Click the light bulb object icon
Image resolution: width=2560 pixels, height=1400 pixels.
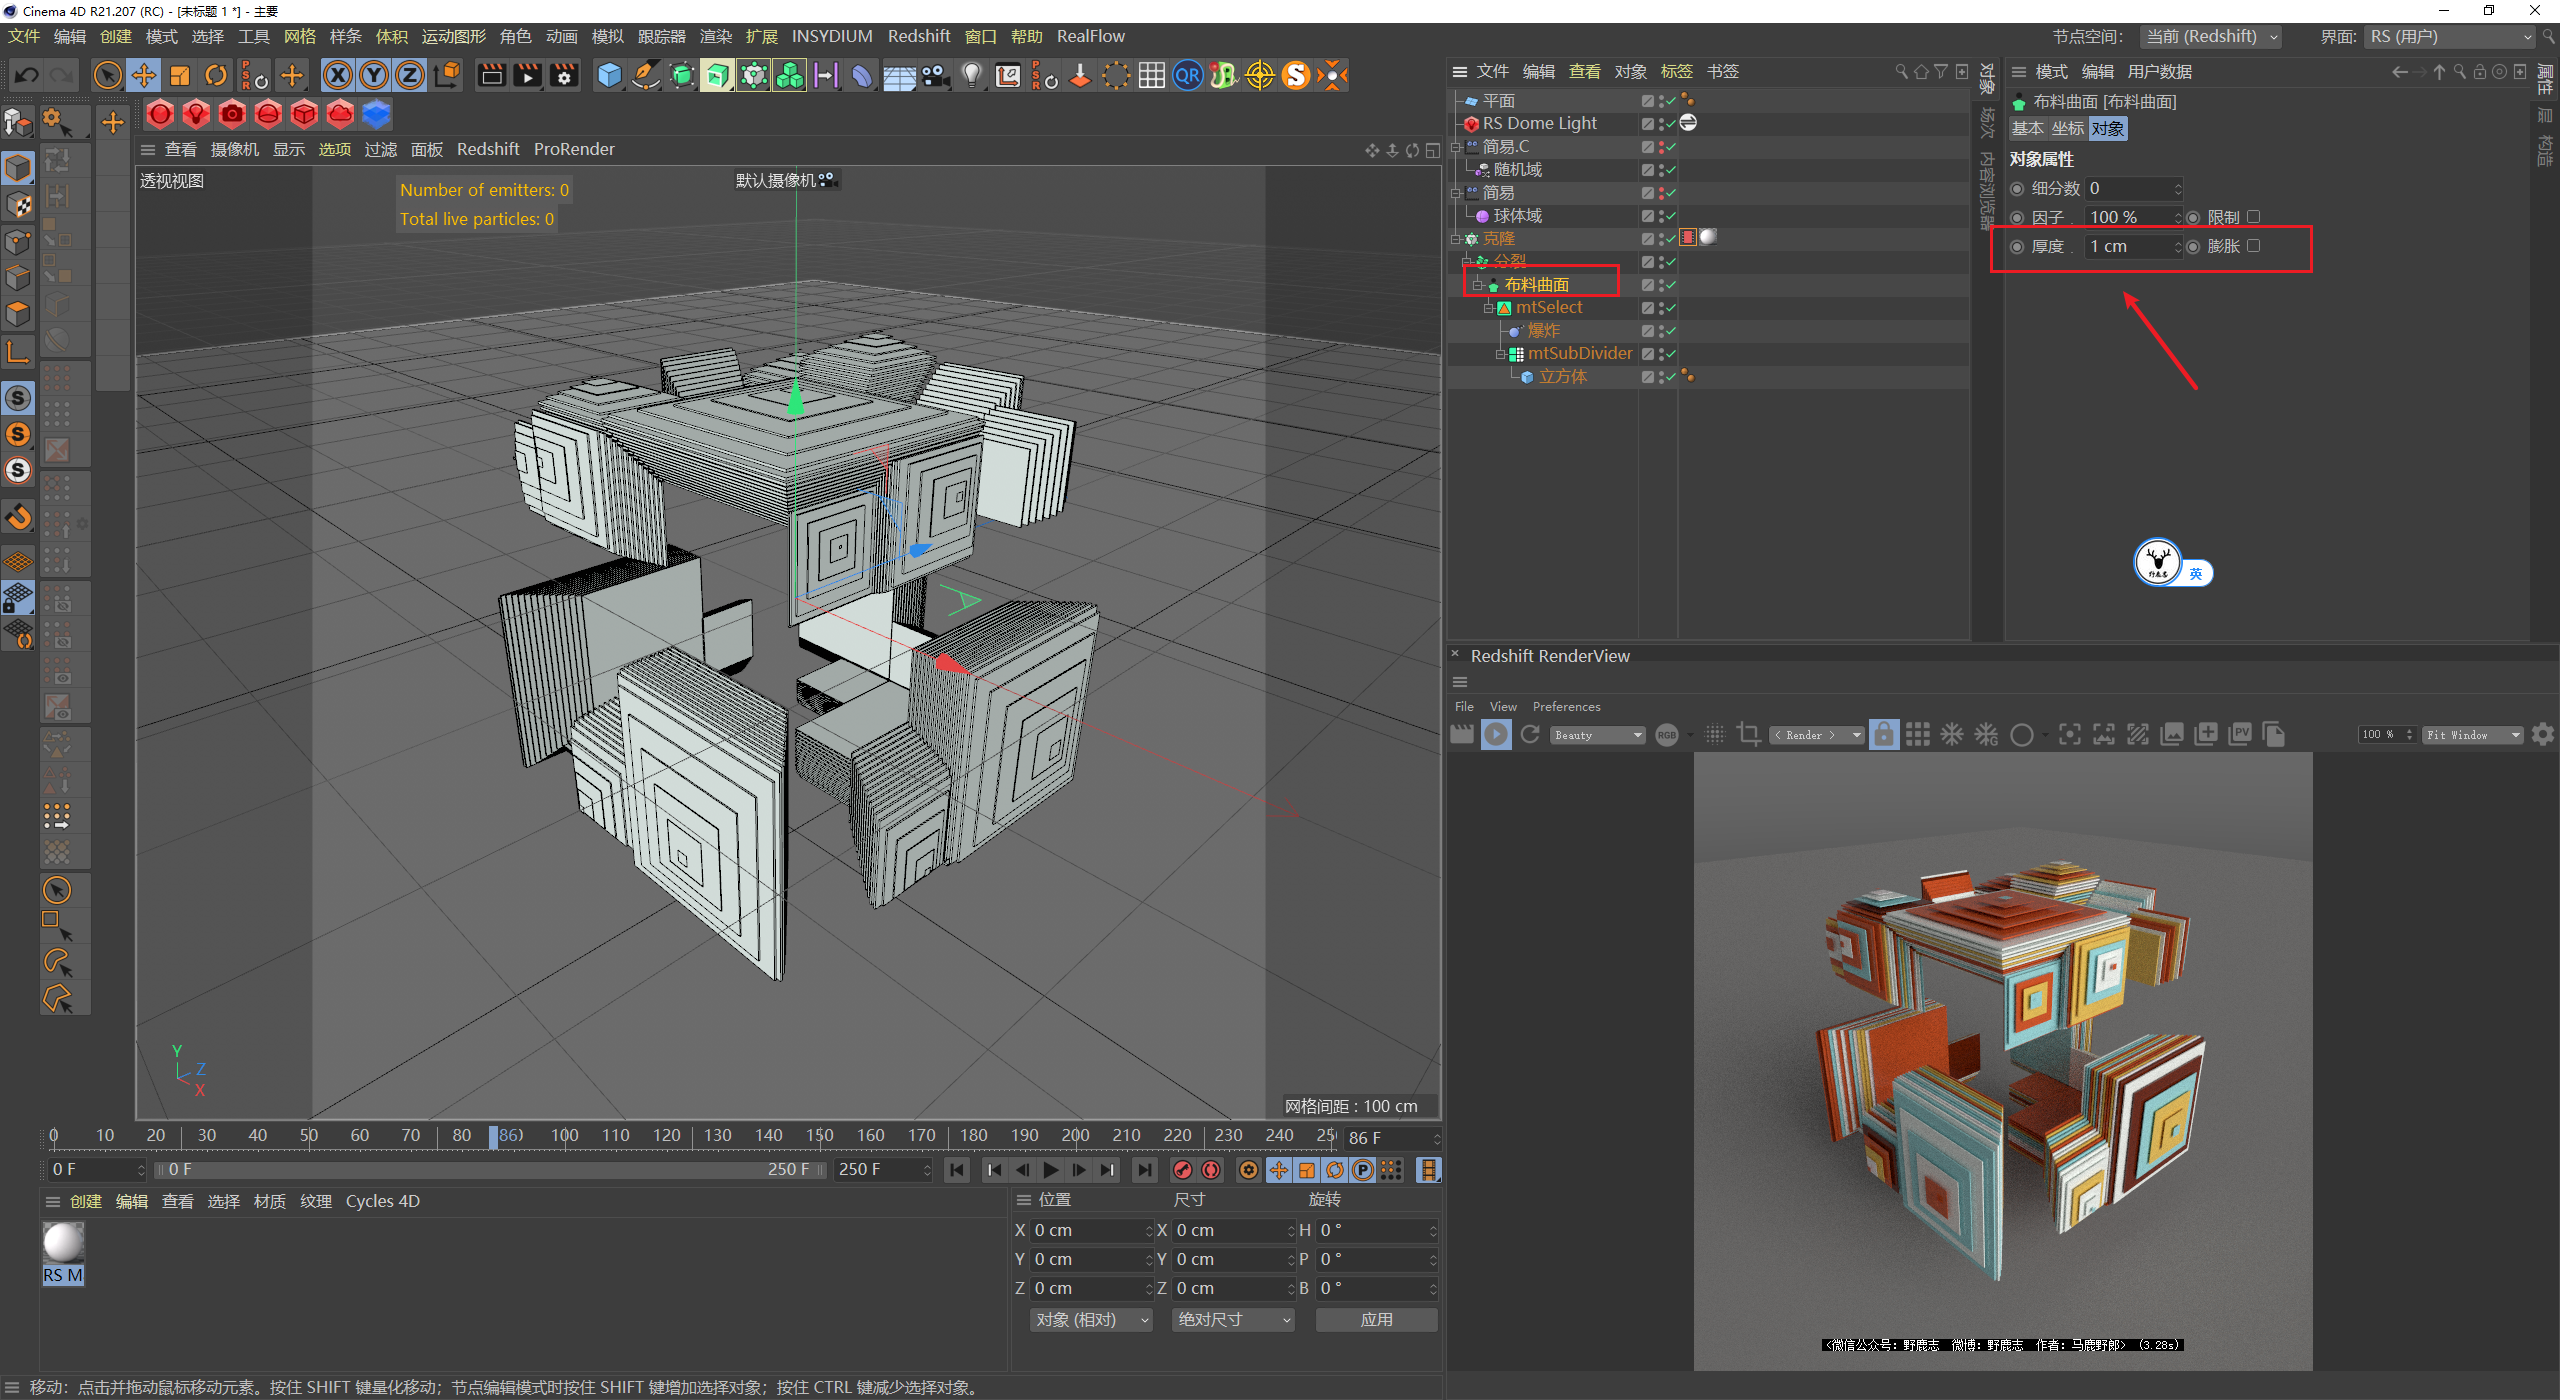tap(971, 75)
